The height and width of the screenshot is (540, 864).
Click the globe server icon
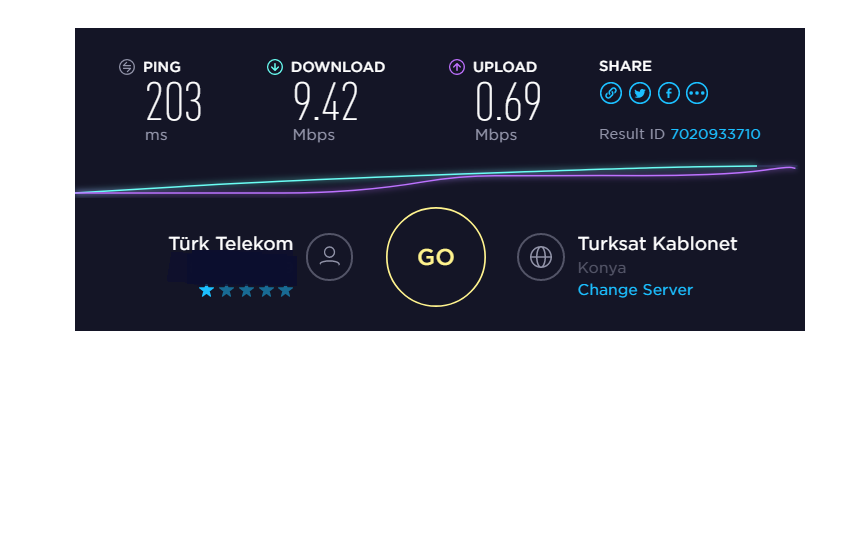pyautogui.click(x=541, y=257)
